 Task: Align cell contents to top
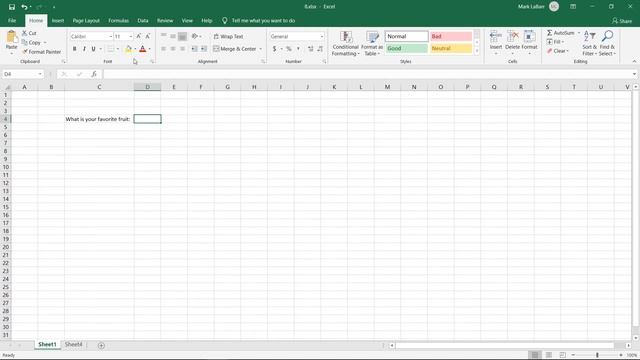(x=163, y=36)
